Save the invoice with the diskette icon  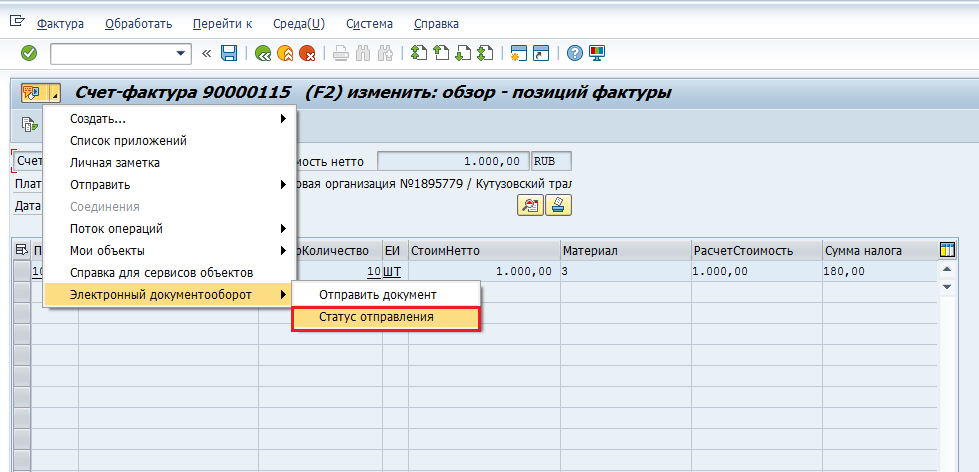click(x=229, y=53)
